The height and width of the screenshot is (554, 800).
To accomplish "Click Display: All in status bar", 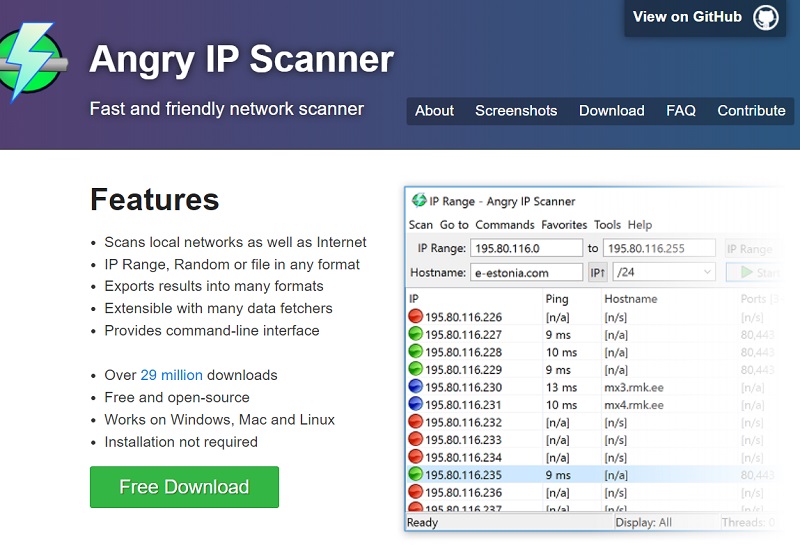I will coord(643,522).
